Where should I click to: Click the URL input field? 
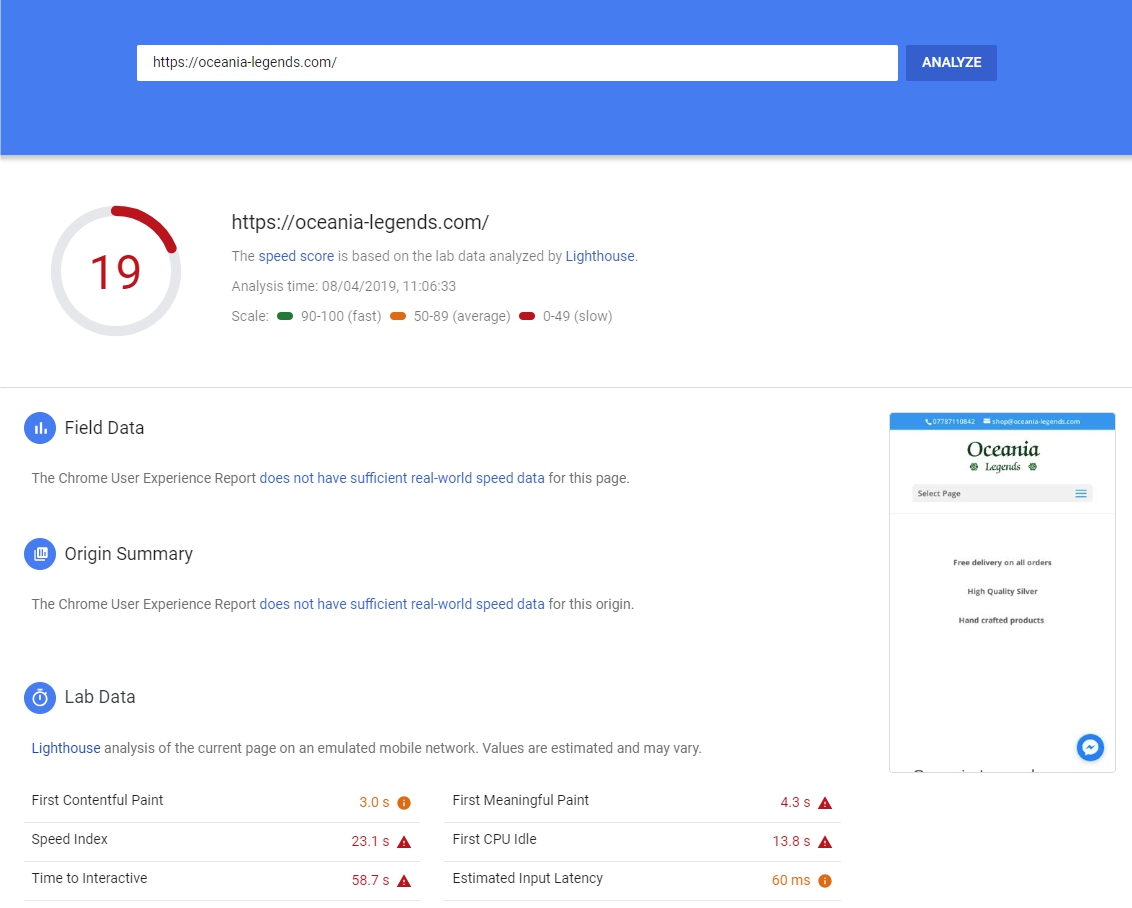pyautogui.click(x=517, y=62)
